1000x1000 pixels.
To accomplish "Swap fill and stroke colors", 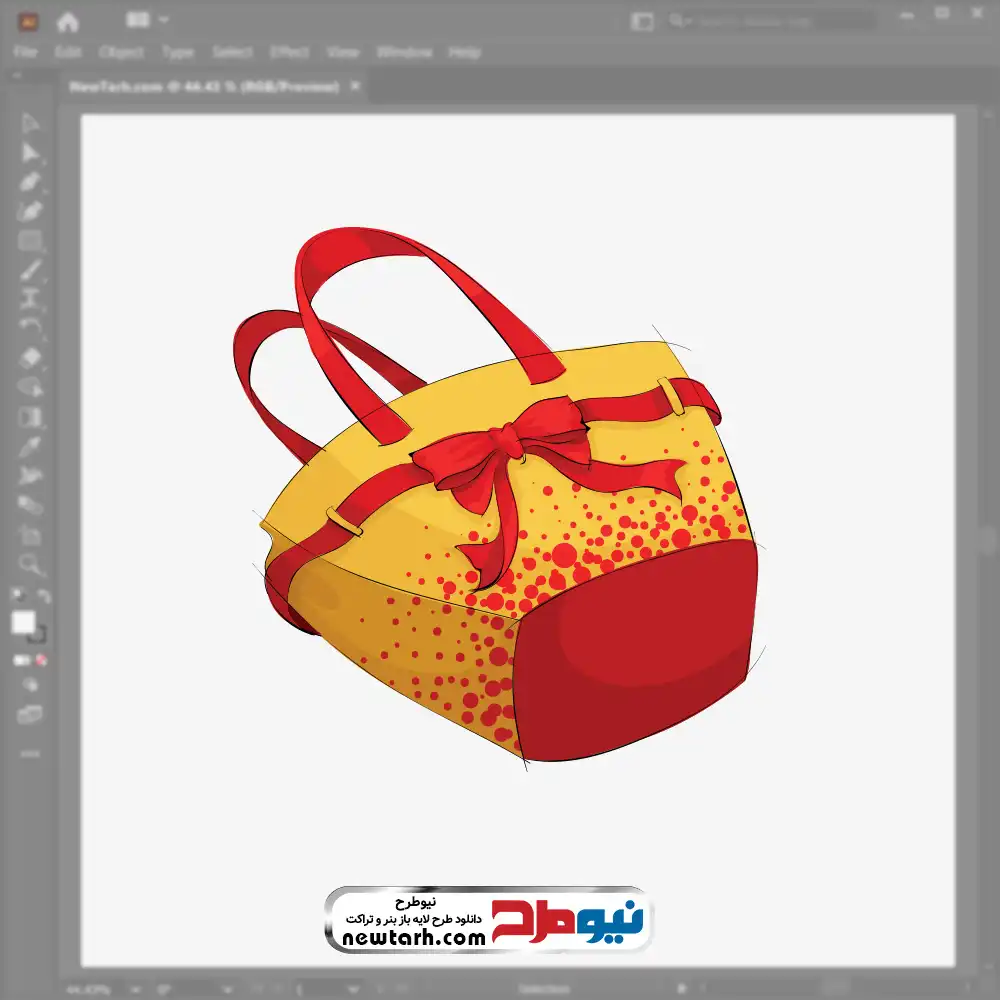I will click(x=43, y=597).
